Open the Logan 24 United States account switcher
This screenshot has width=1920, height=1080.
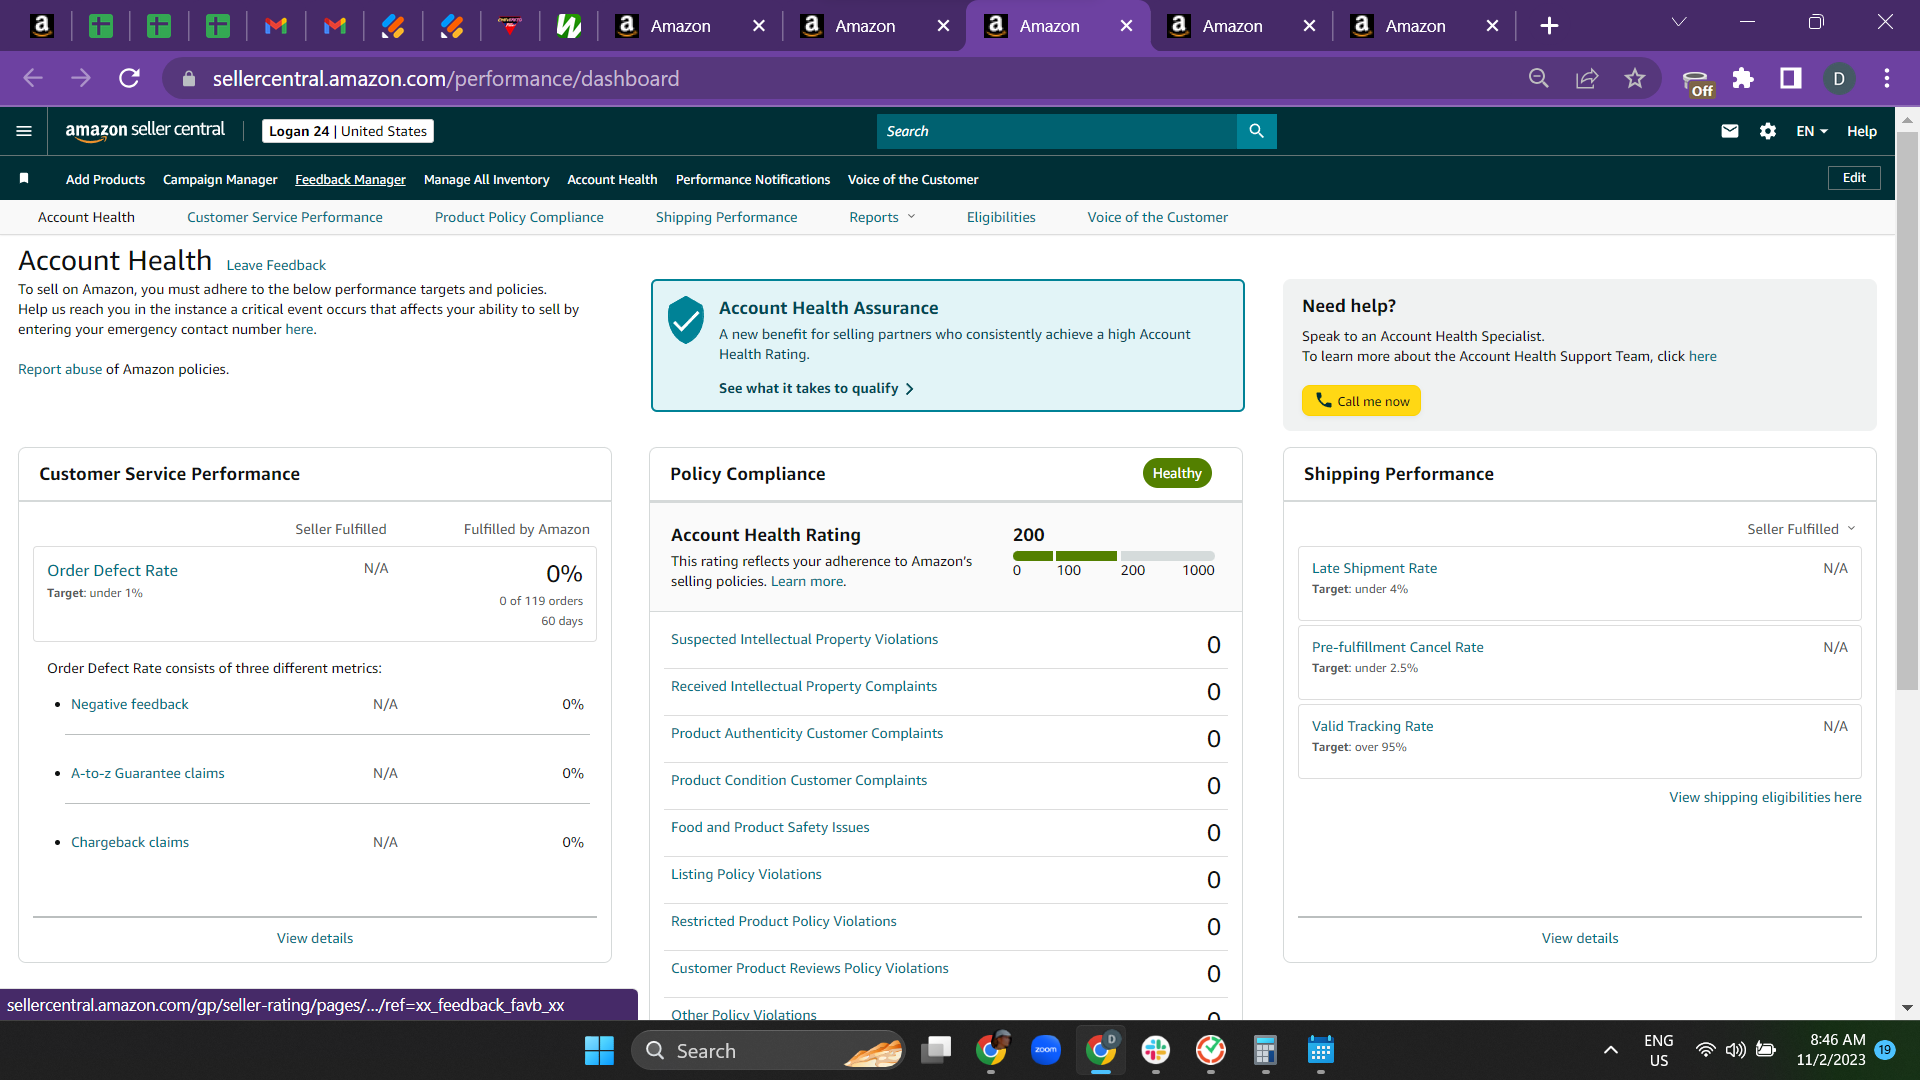[x=348, y=131]
